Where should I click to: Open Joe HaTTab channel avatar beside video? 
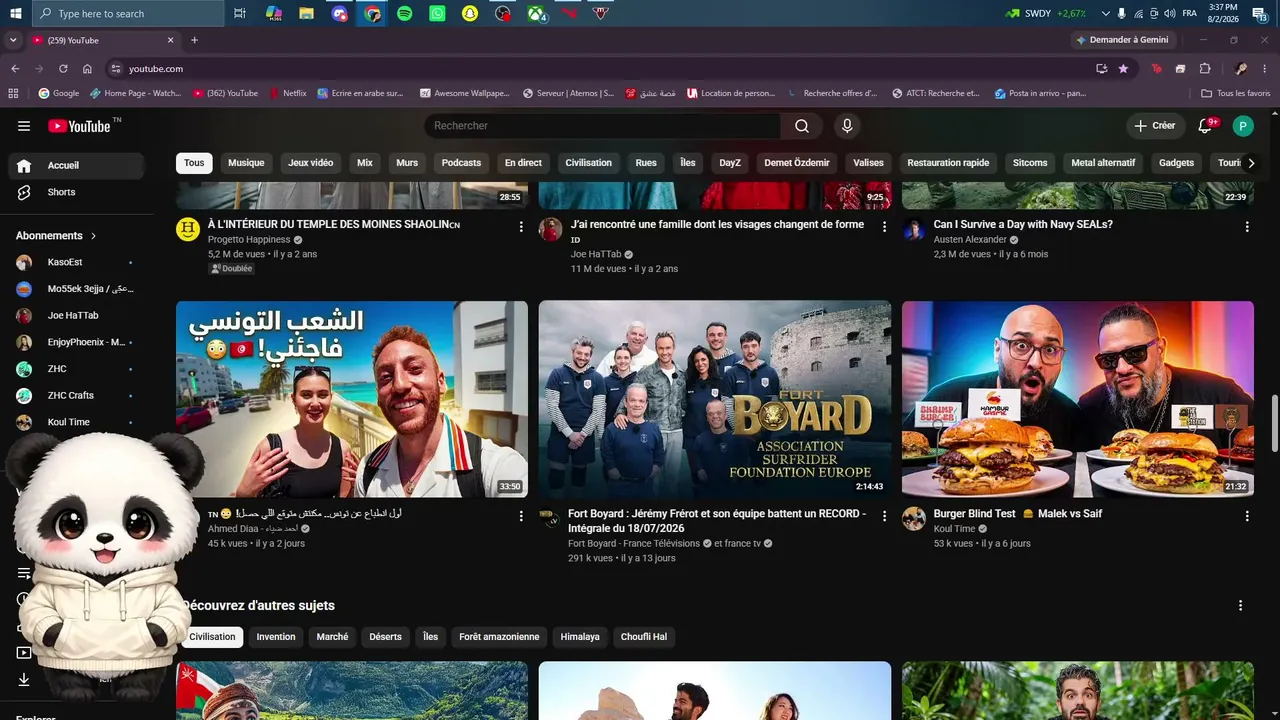550,230
